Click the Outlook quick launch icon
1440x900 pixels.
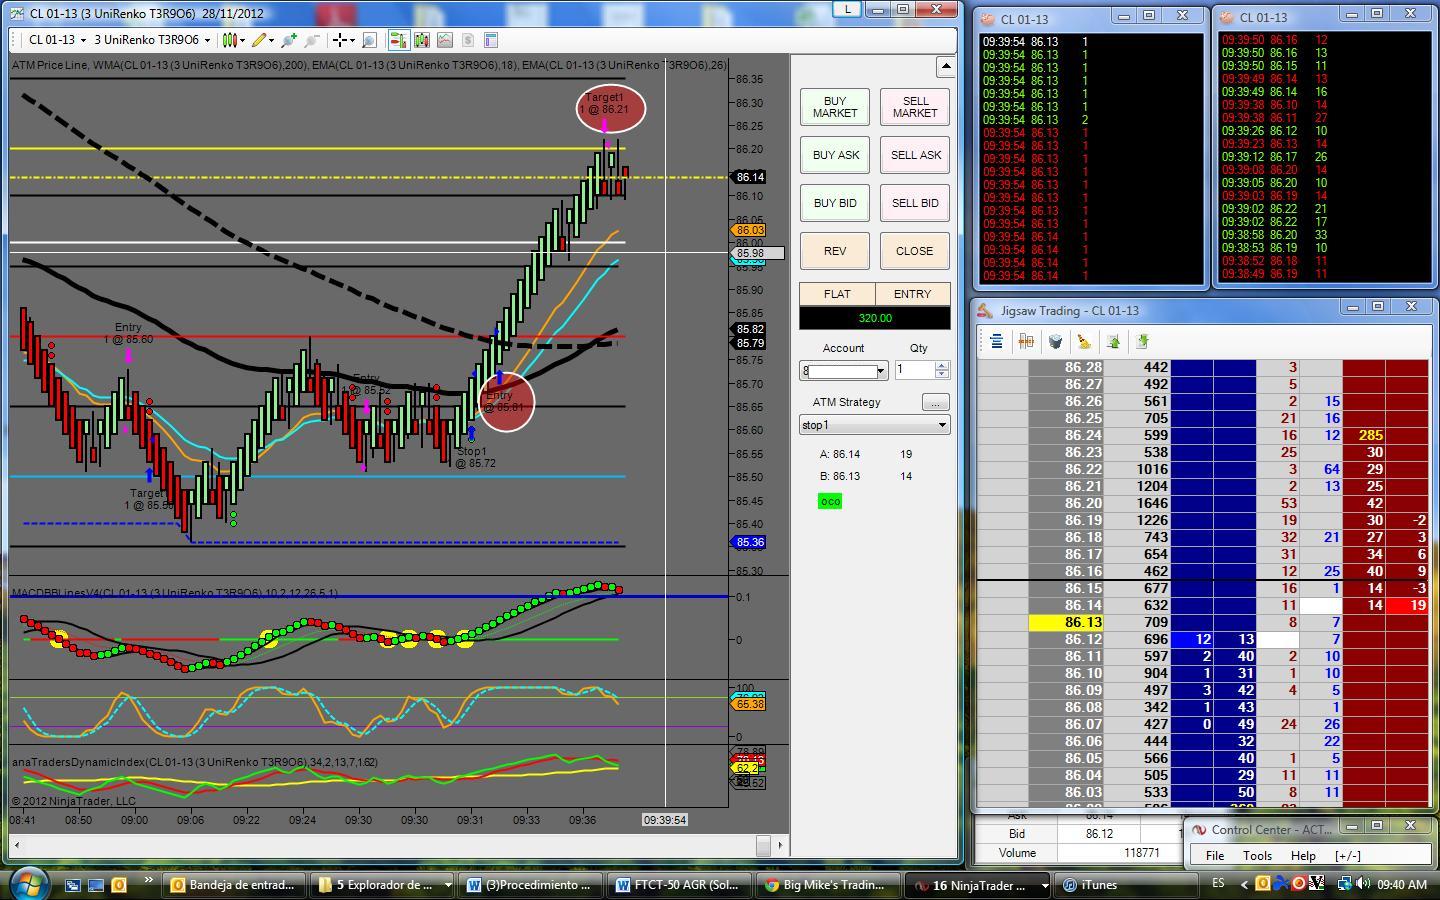(119, 884)
